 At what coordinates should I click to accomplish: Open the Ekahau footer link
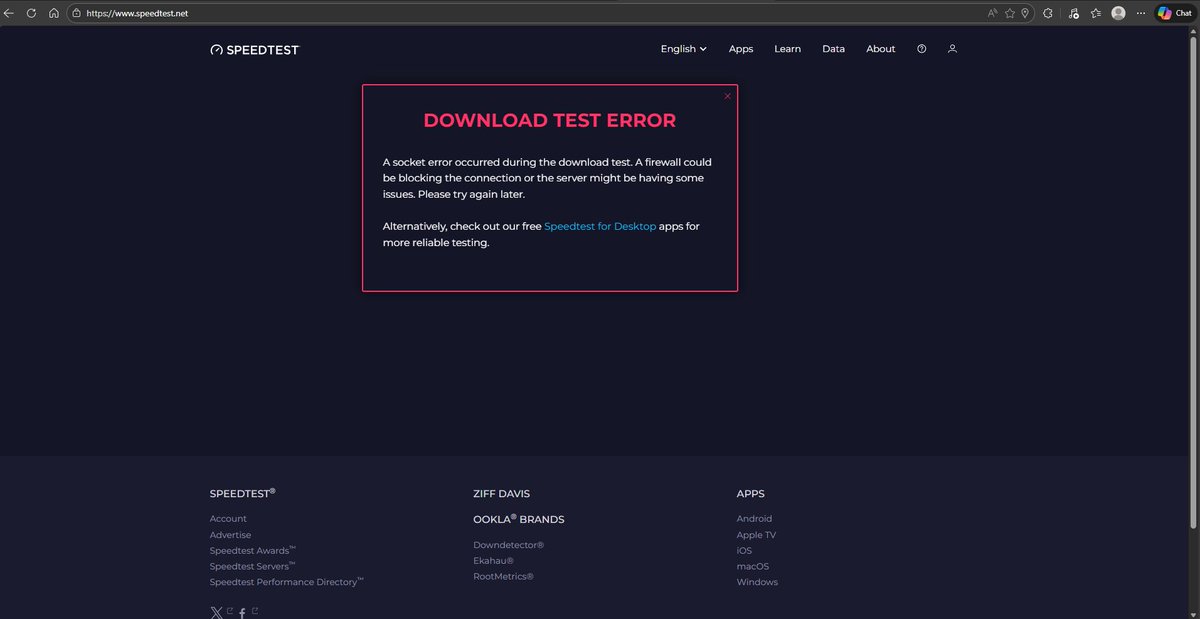493,561
